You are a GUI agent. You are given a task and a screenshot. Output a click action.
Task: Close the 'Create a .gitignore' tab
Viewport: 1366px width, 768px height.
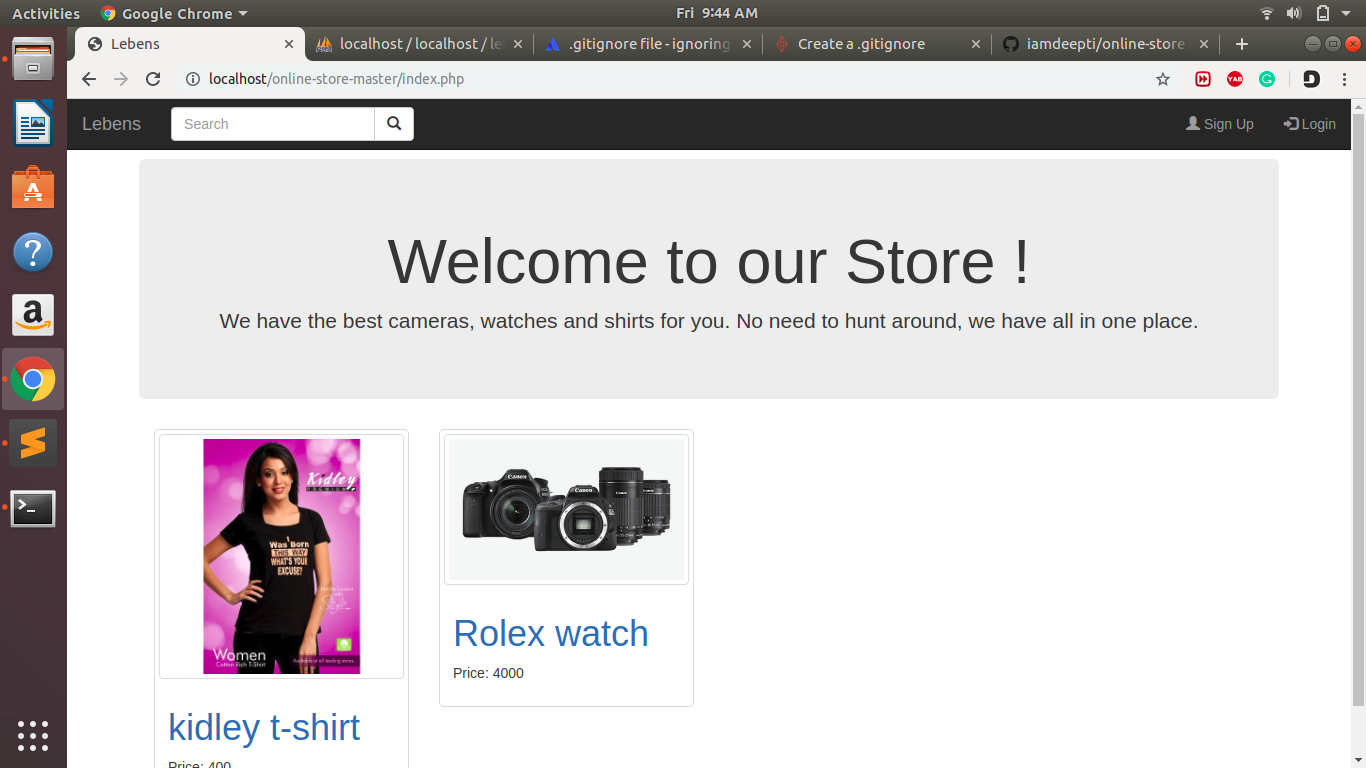pyautogui.click(x=976, y=44)
